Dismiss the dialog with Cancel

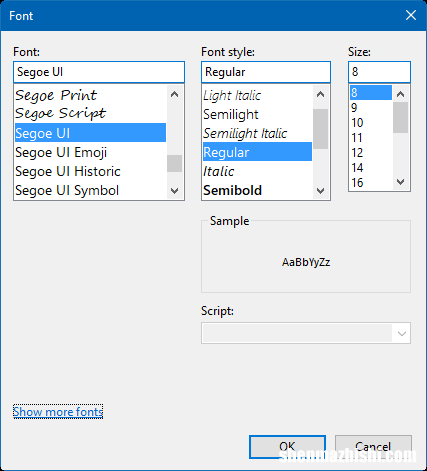(x=373, y=447)
